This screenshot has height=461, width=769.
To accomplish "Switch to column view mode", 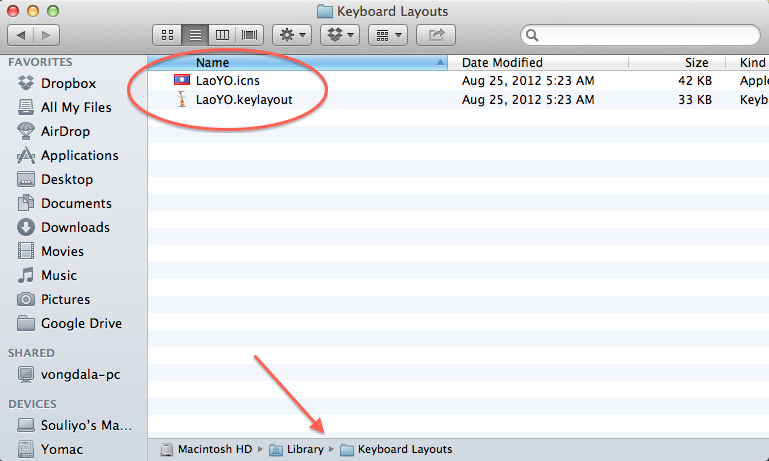I will 222,35.
